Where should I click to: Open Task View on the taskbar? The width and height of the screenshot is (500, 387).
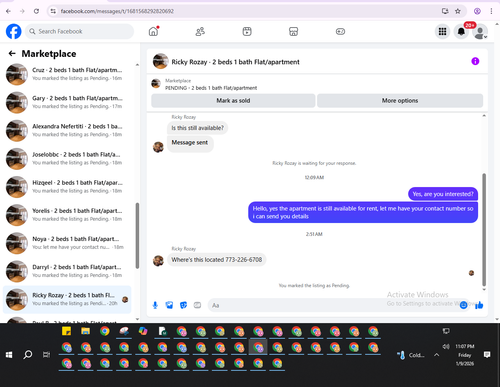[x=46, y=355]
